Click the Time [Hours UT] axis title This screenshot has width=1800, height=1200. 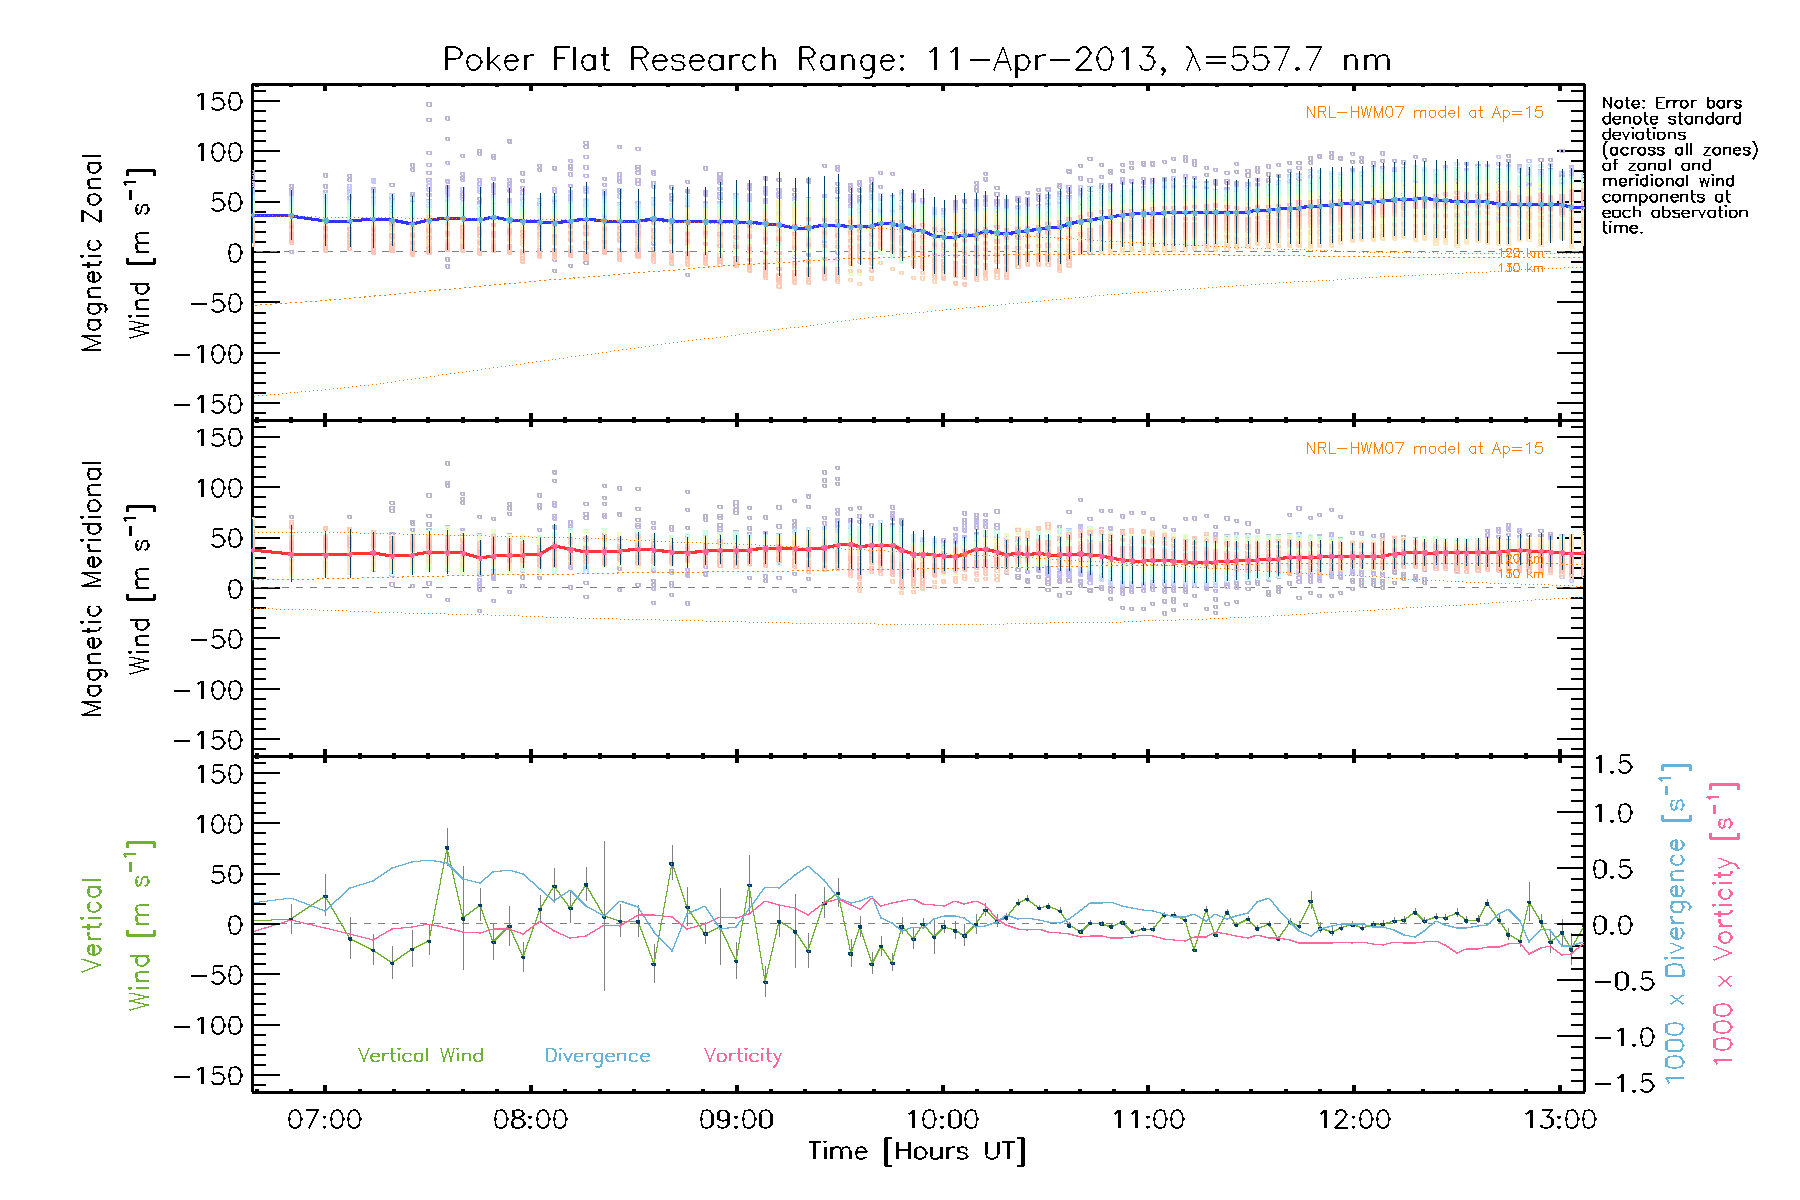[917, 1151]
